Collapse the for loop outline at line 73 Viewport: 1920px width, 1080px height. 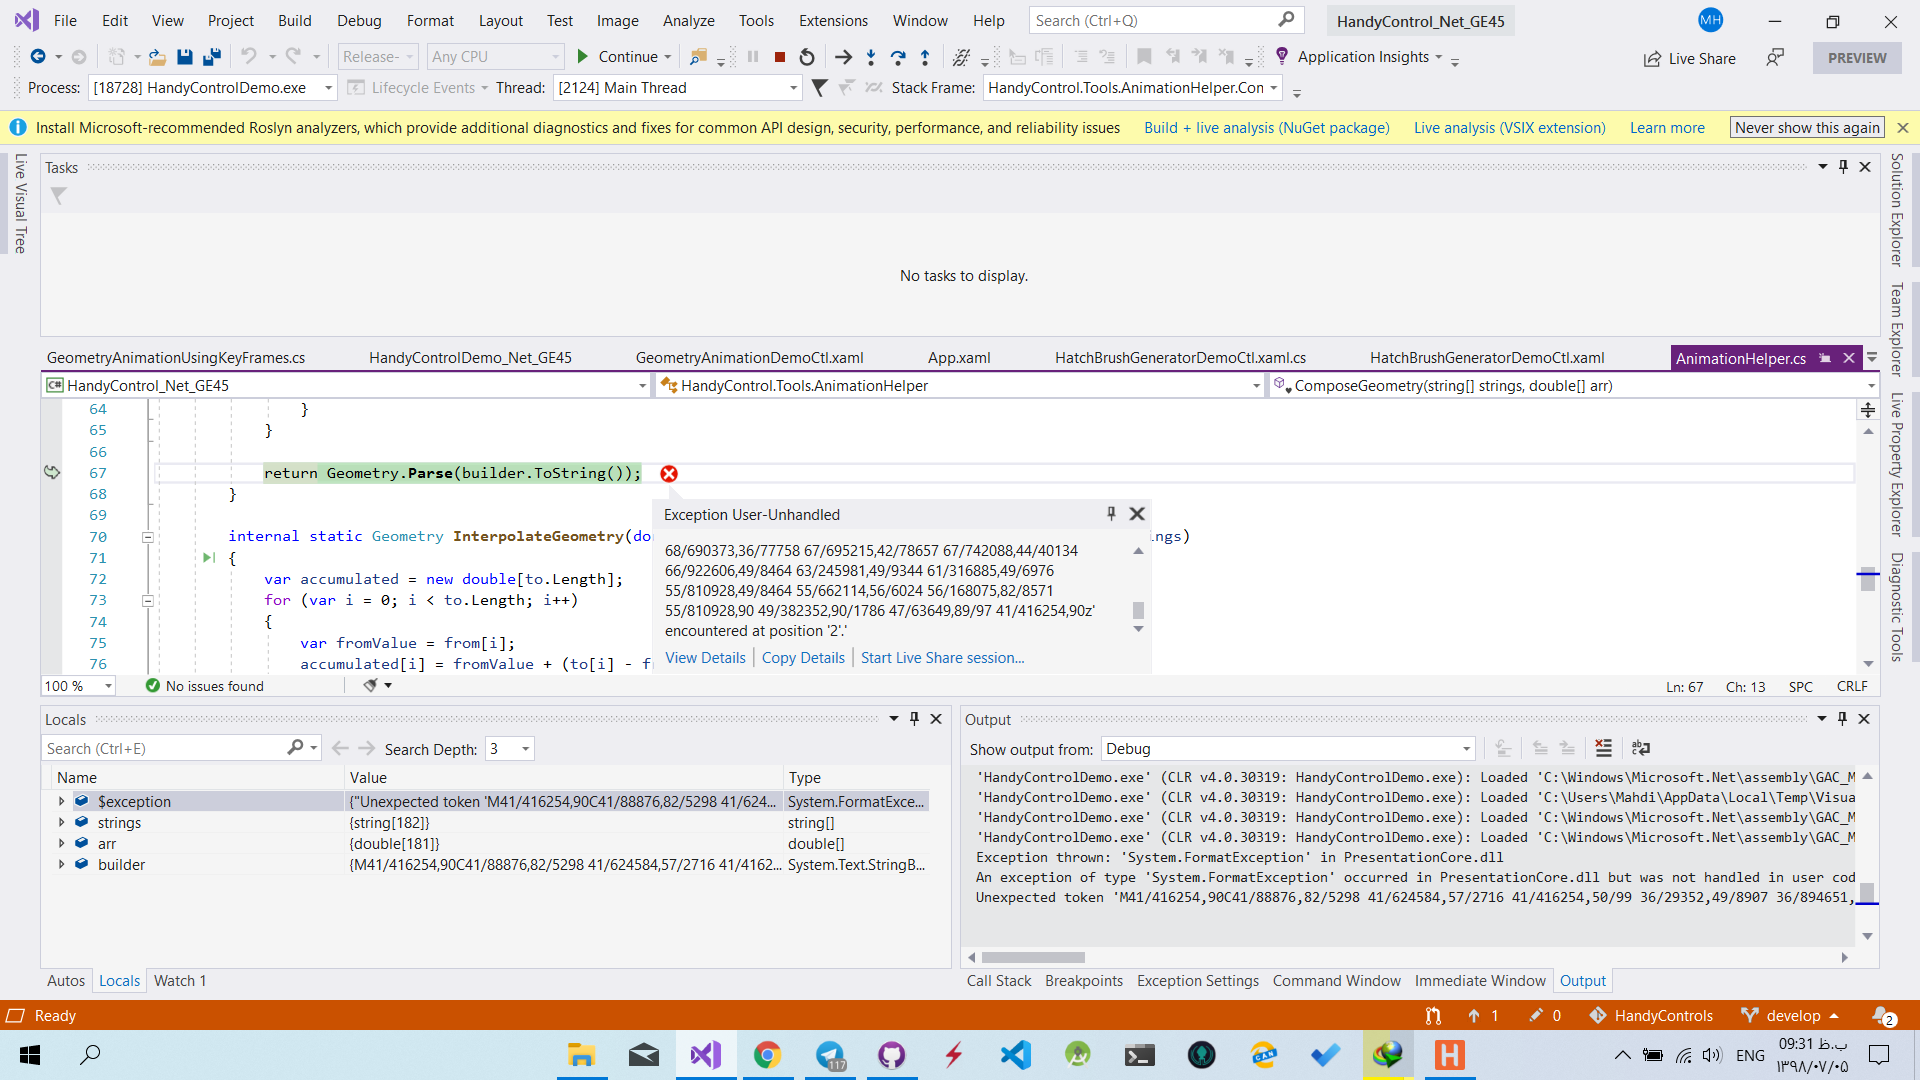[x=147, y=601]
